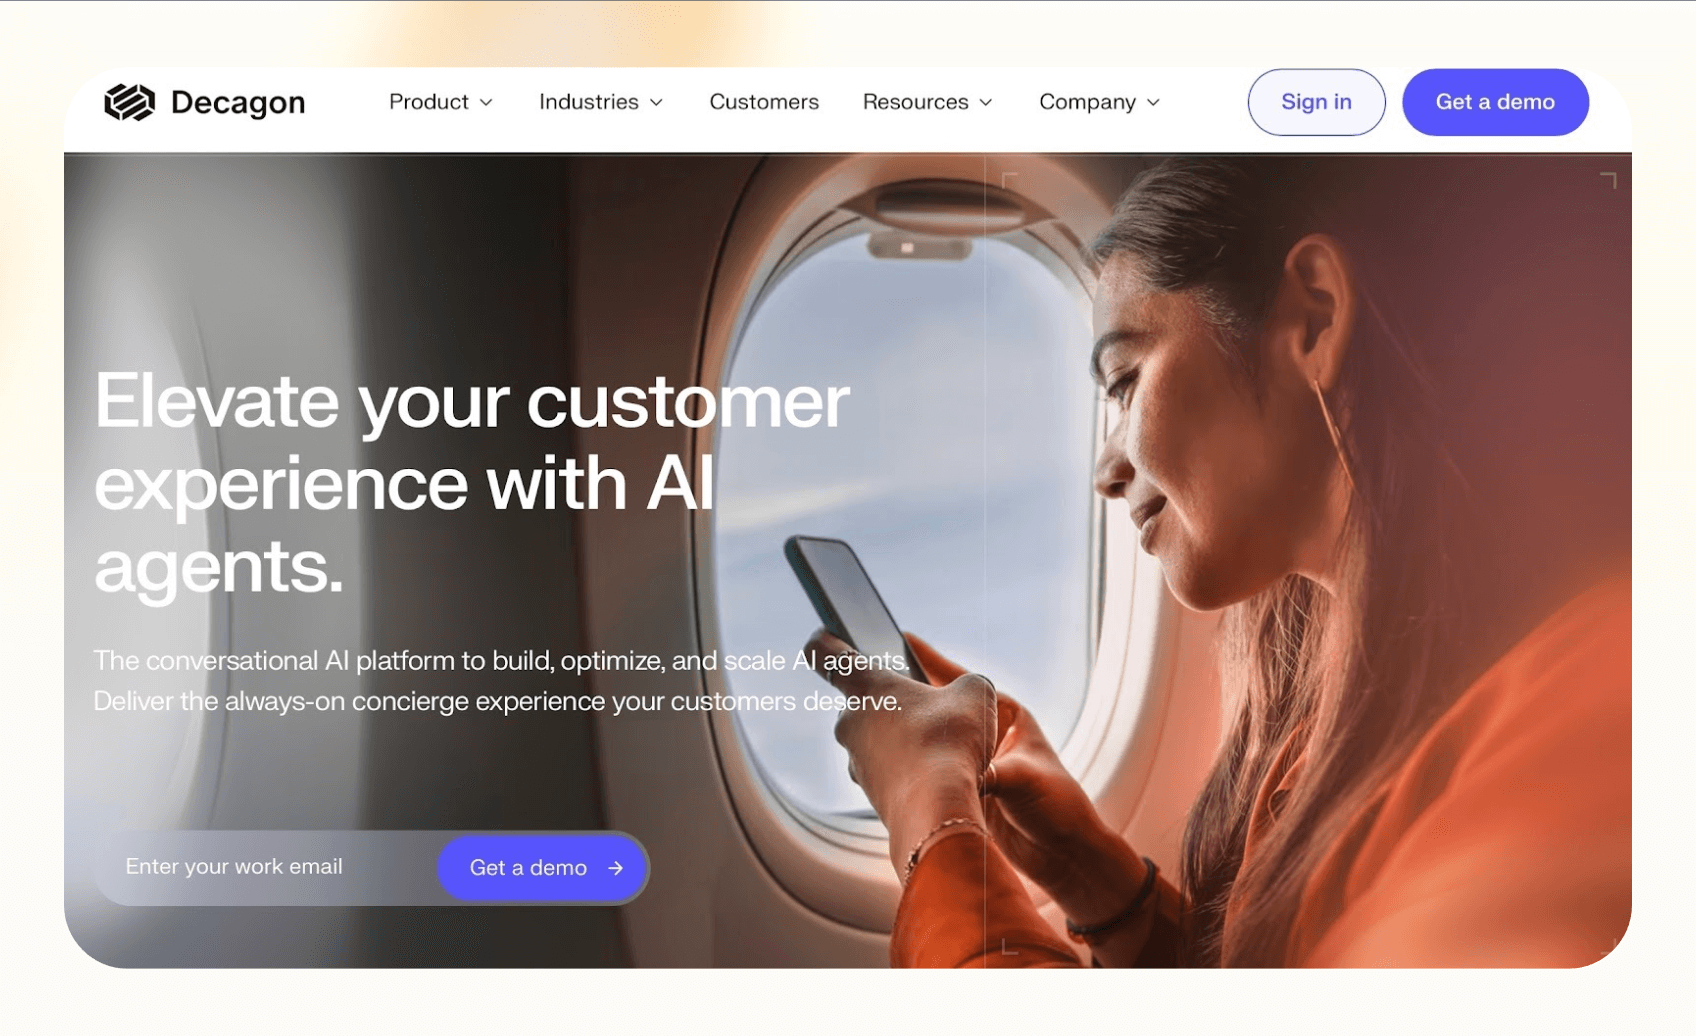
Task: Click the header Get a demo button
Action: coord(1495,102)
